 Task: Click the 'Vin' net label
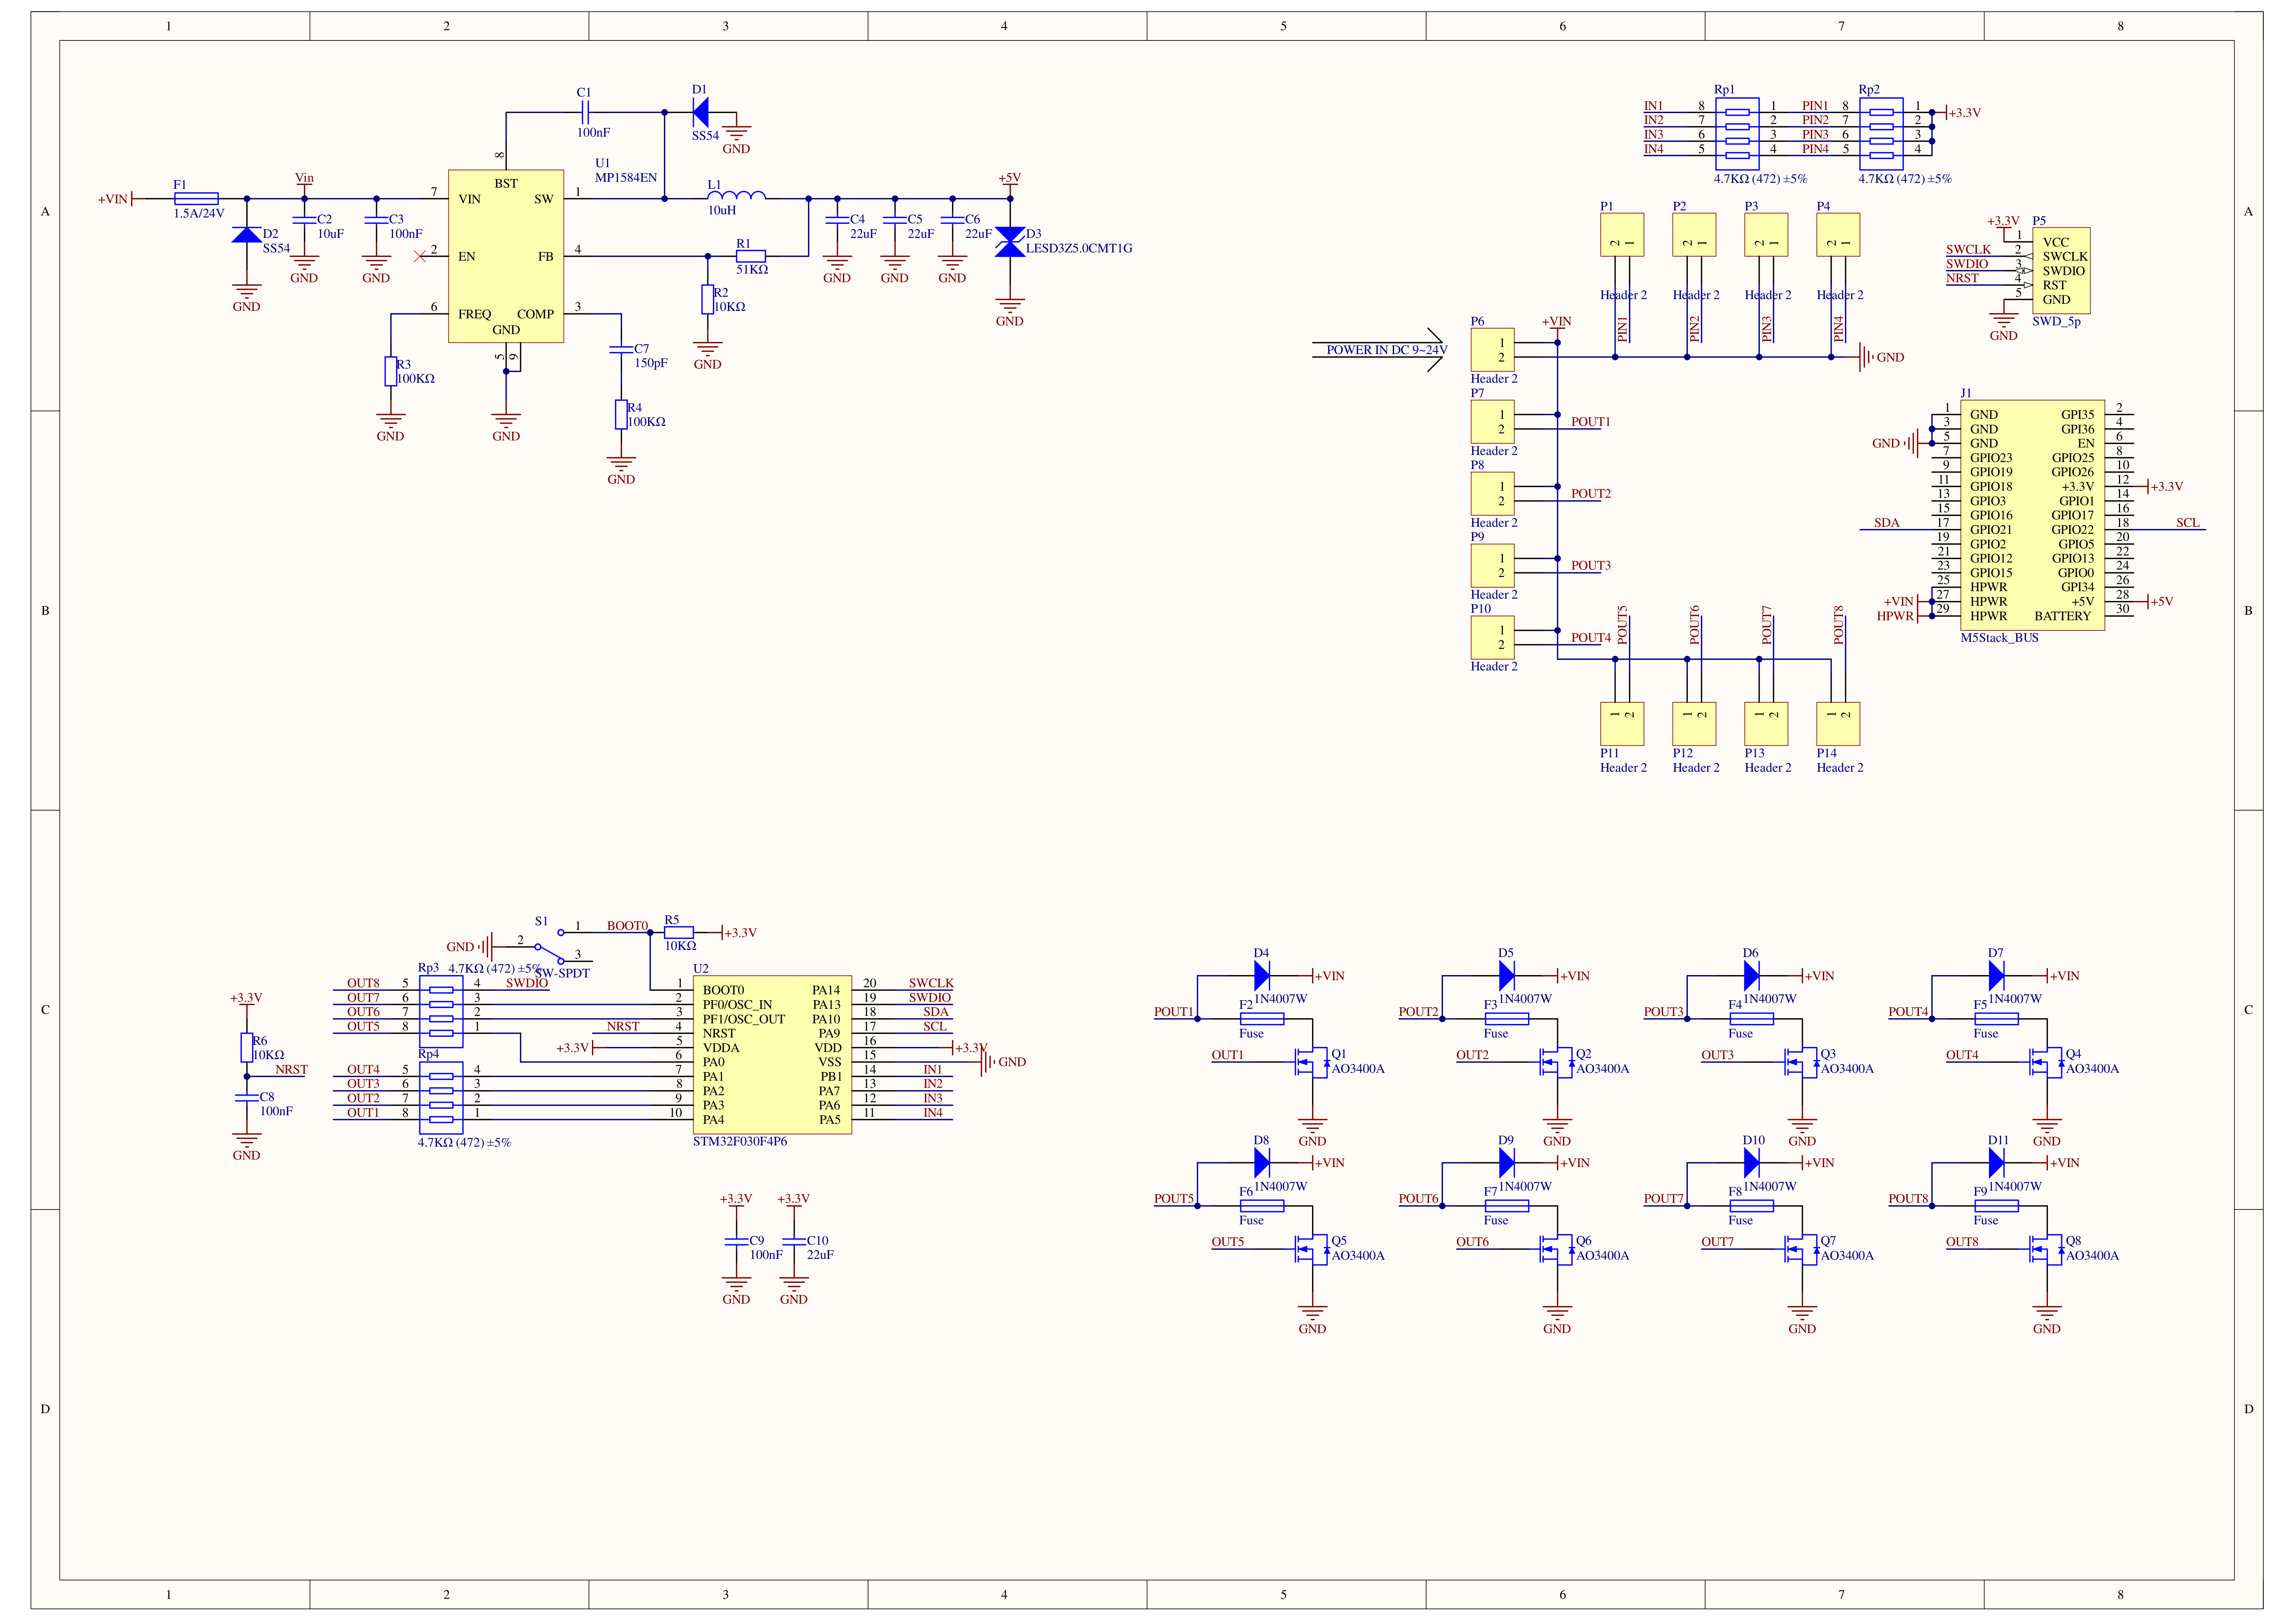[304, 178]
